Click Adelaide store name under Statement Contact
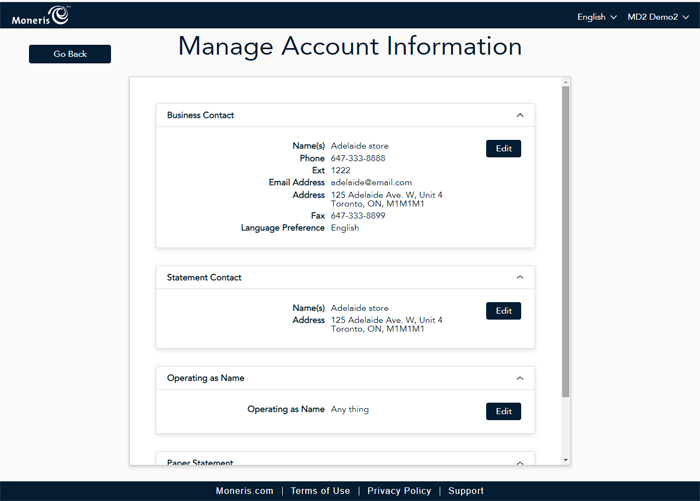This screenshot has width=700, height=501. [x=359, y=308]
